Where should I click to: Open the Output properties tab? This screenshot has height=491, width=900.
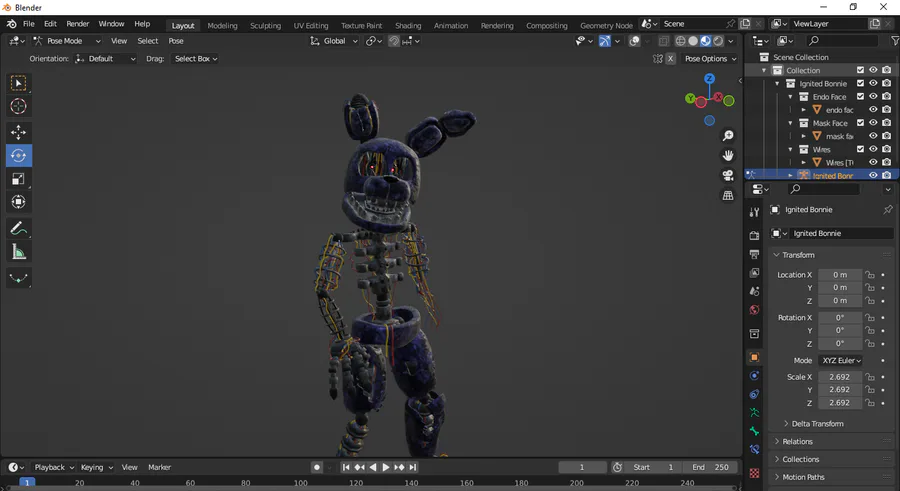coord(754,254)
